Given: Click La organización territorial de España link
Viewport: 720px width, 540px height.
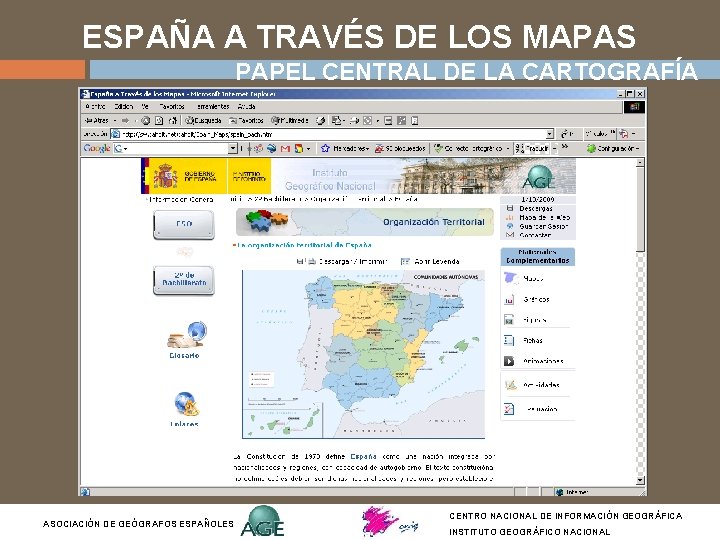Looking at the screenshot, I should click(303, 245).
